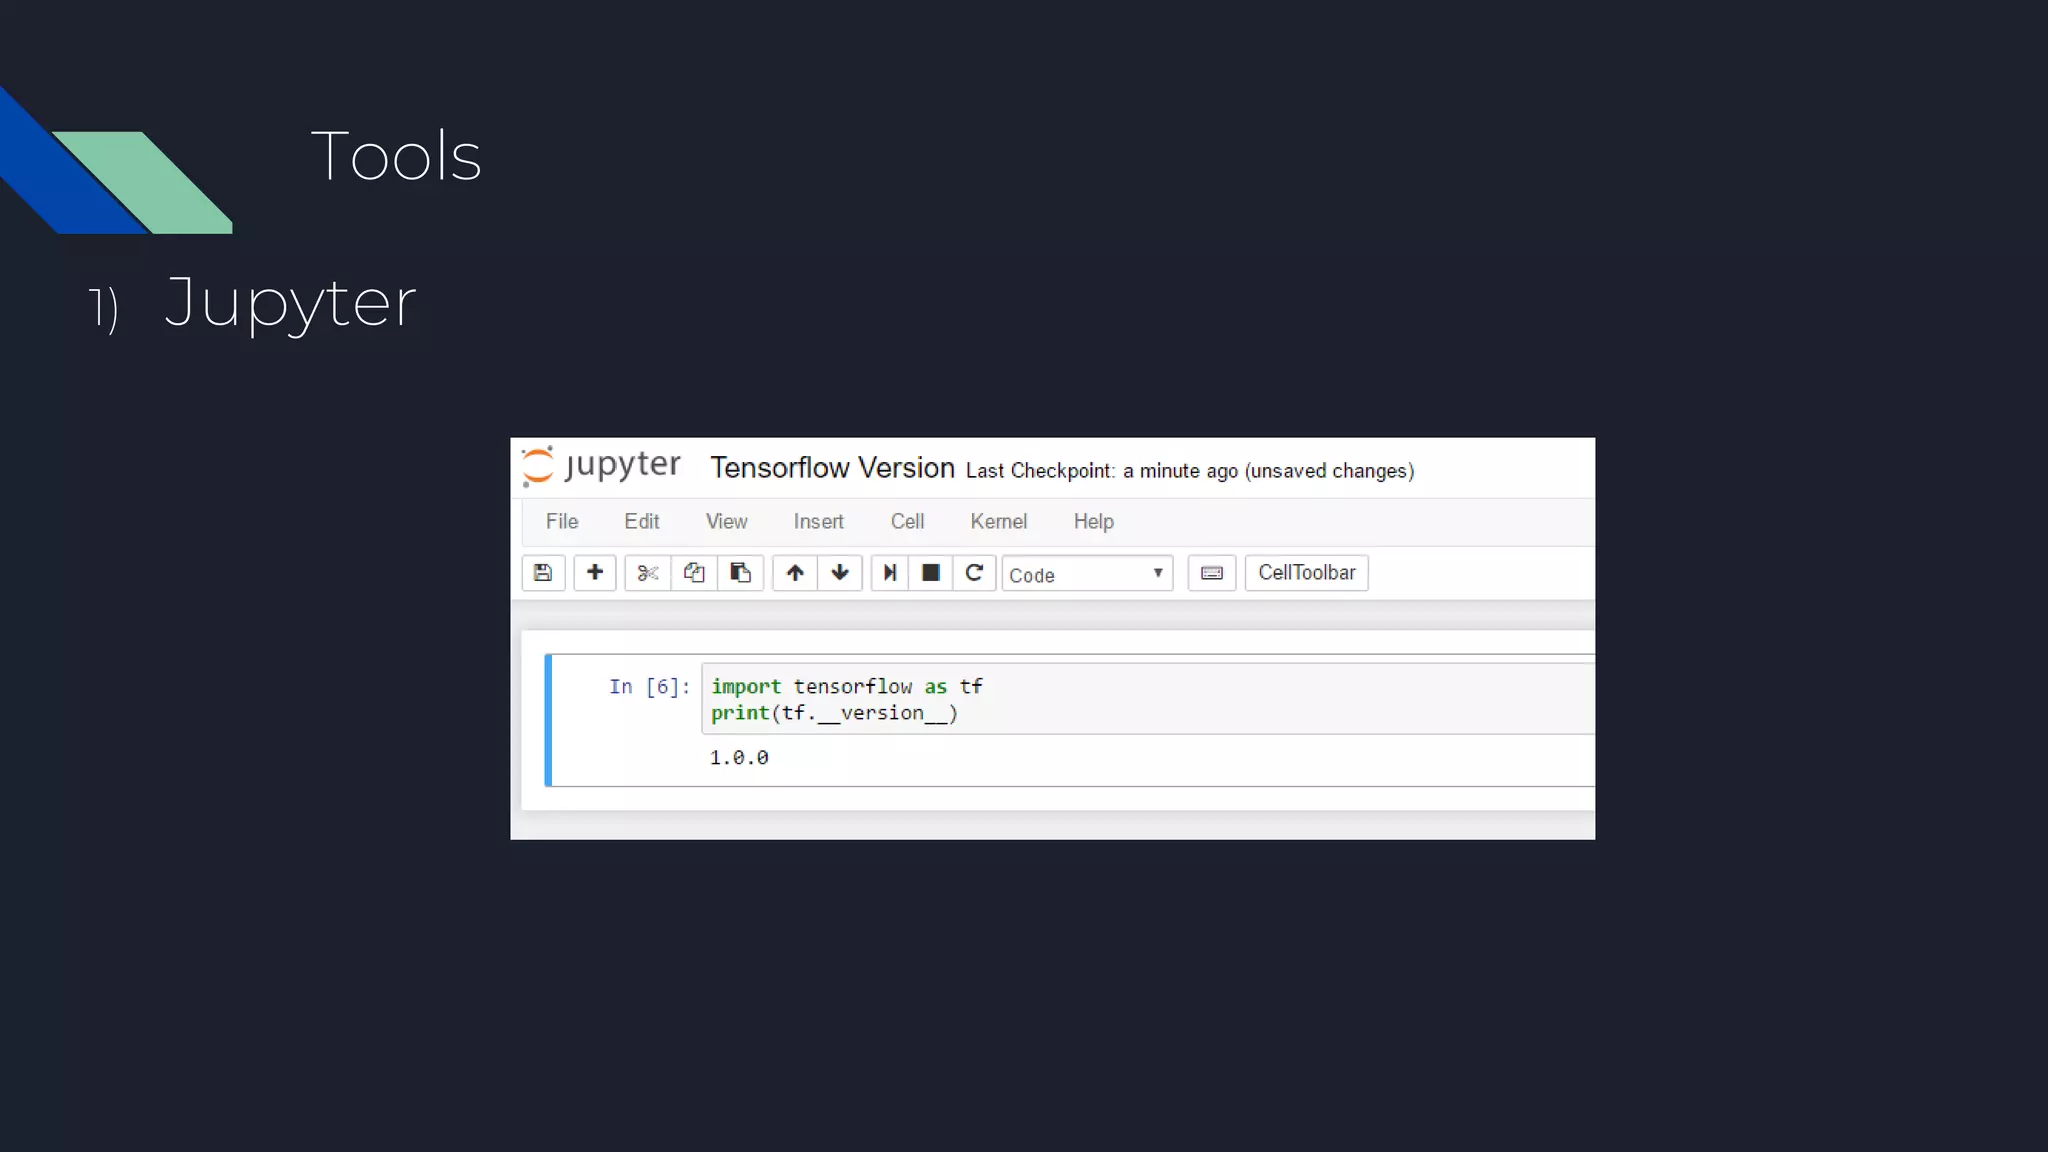Insert a cell below with the plus icon
The image size is (2048, 1152).
pos(595,573)
